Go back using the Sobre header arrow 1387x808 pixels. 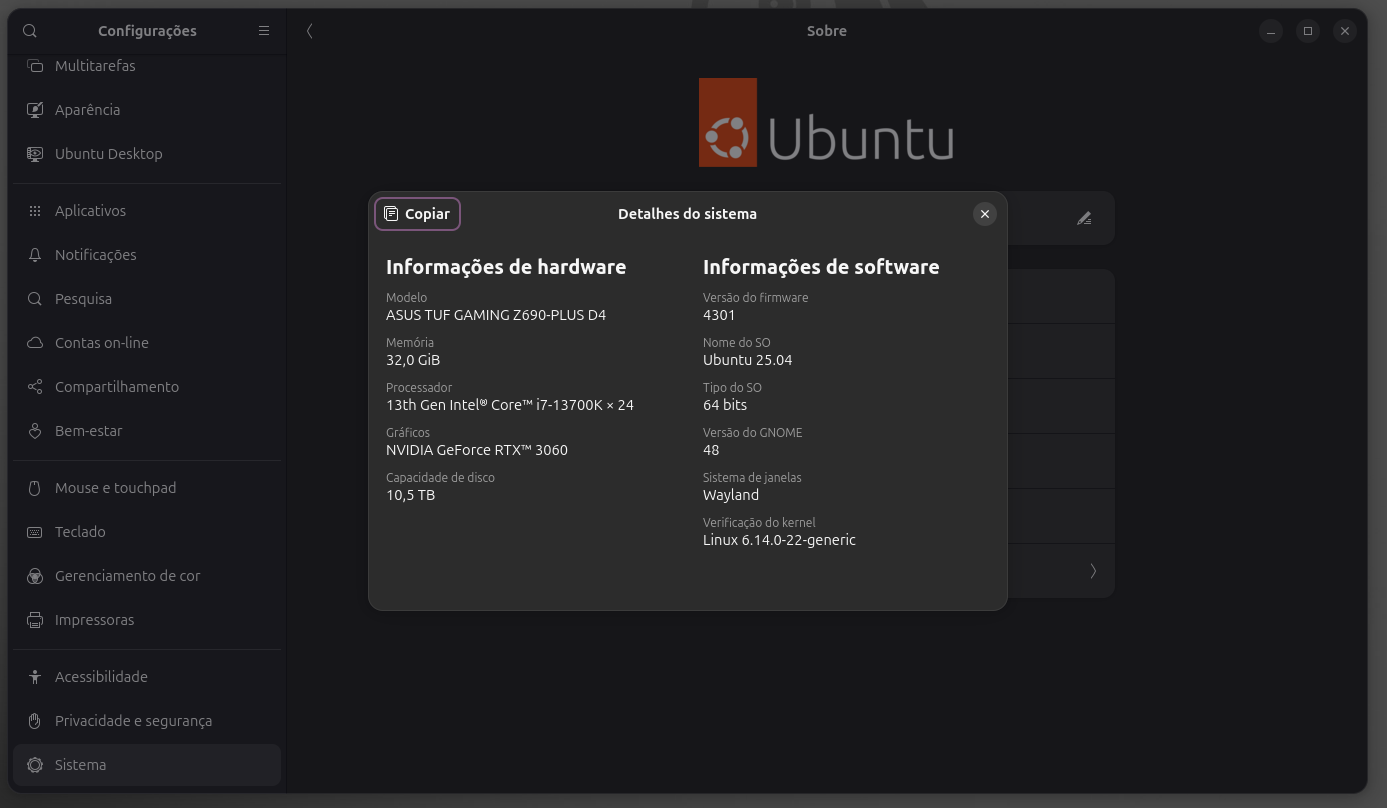tap(309, 31)
